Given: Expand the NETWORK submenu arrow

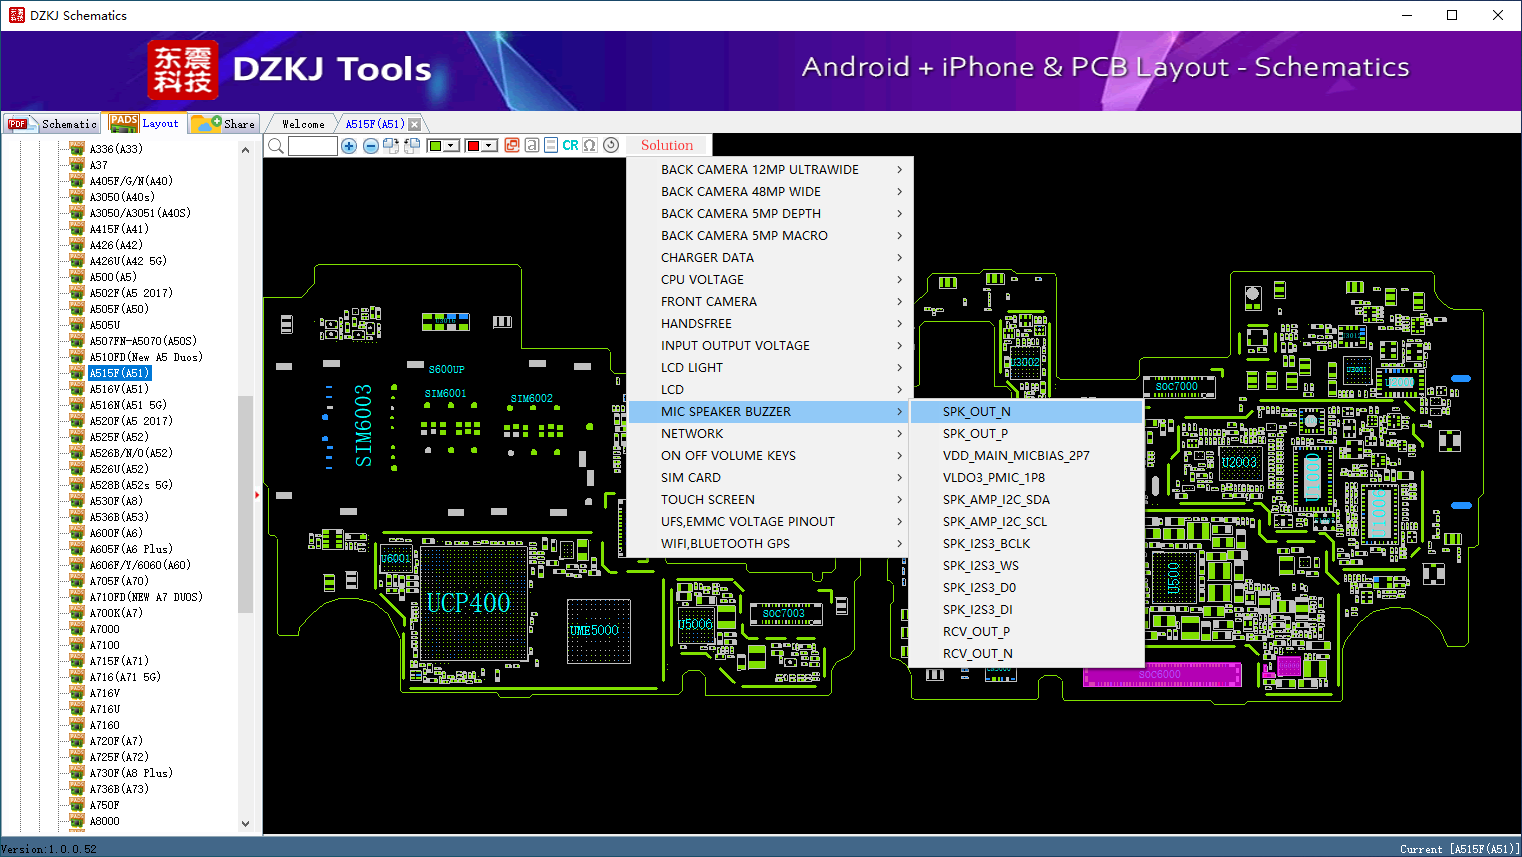Looking at the screenshot, I should (899, 434).
